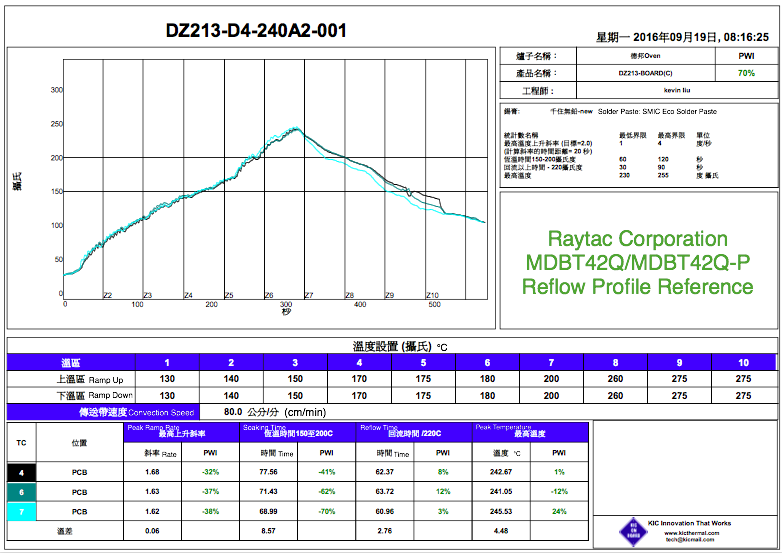Open the www.kicthermal.com link
The image size is (782, 553).
(x=692, y=533)
